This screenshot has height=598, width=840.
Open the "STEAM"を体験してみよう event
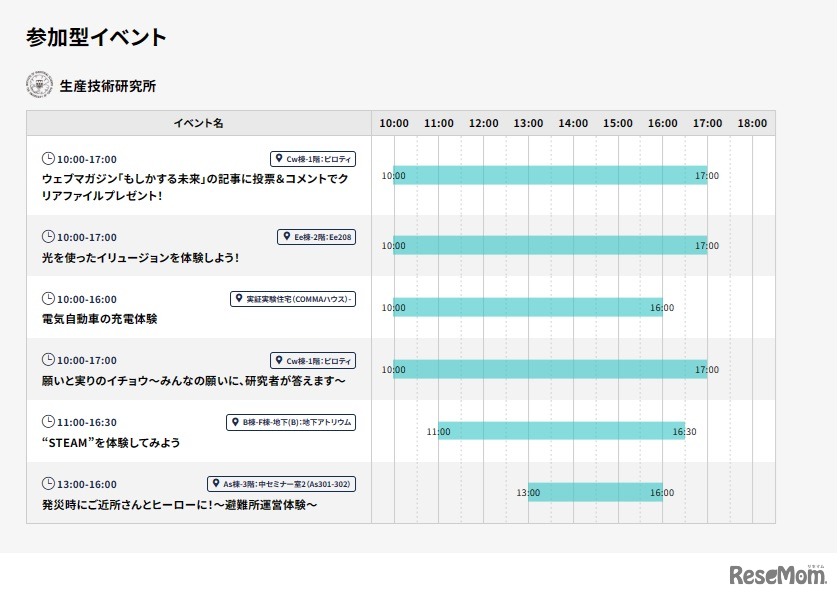coord(111,442)
